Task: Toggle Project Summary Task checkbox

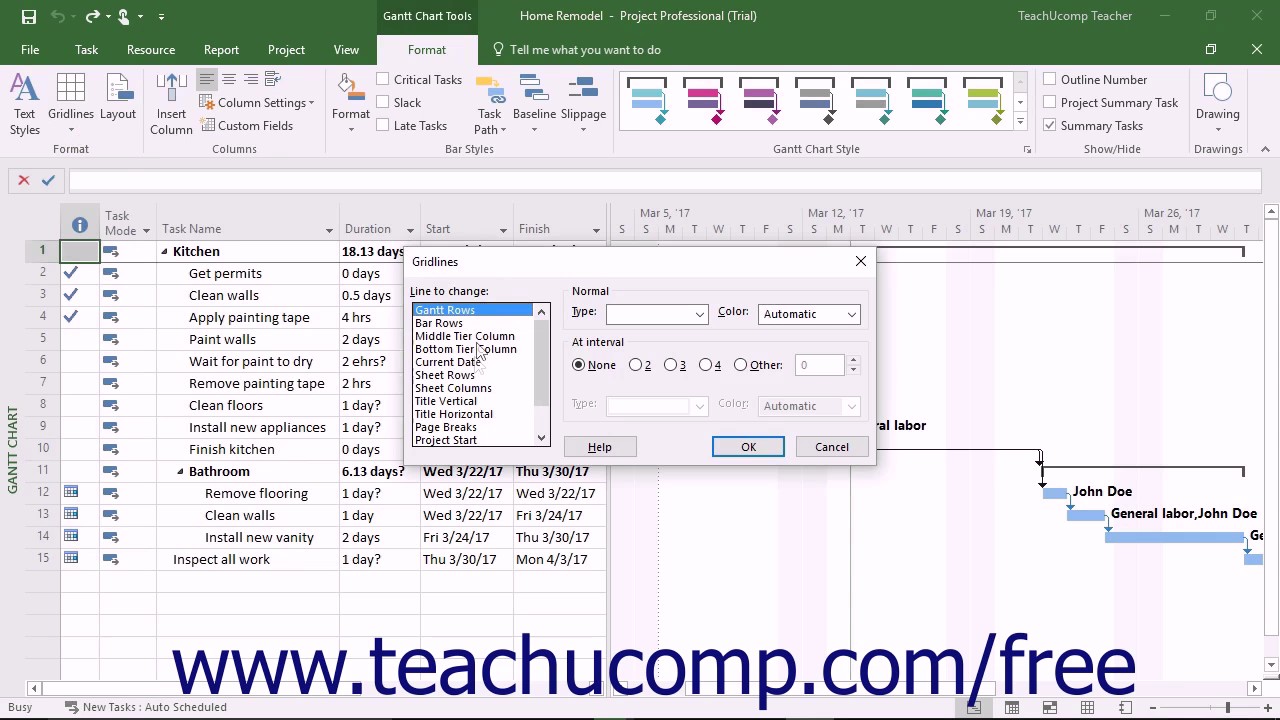Action: (x=1049, y=102)
